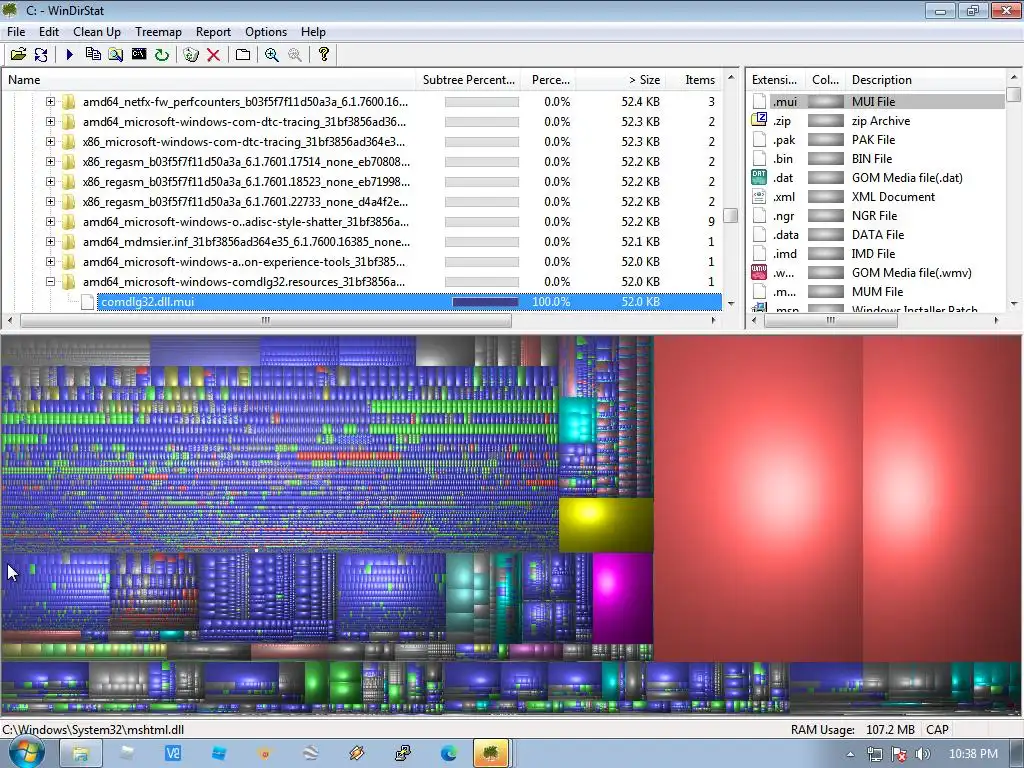Click the greyed Zoom Out icon

(x=295, y=54)
